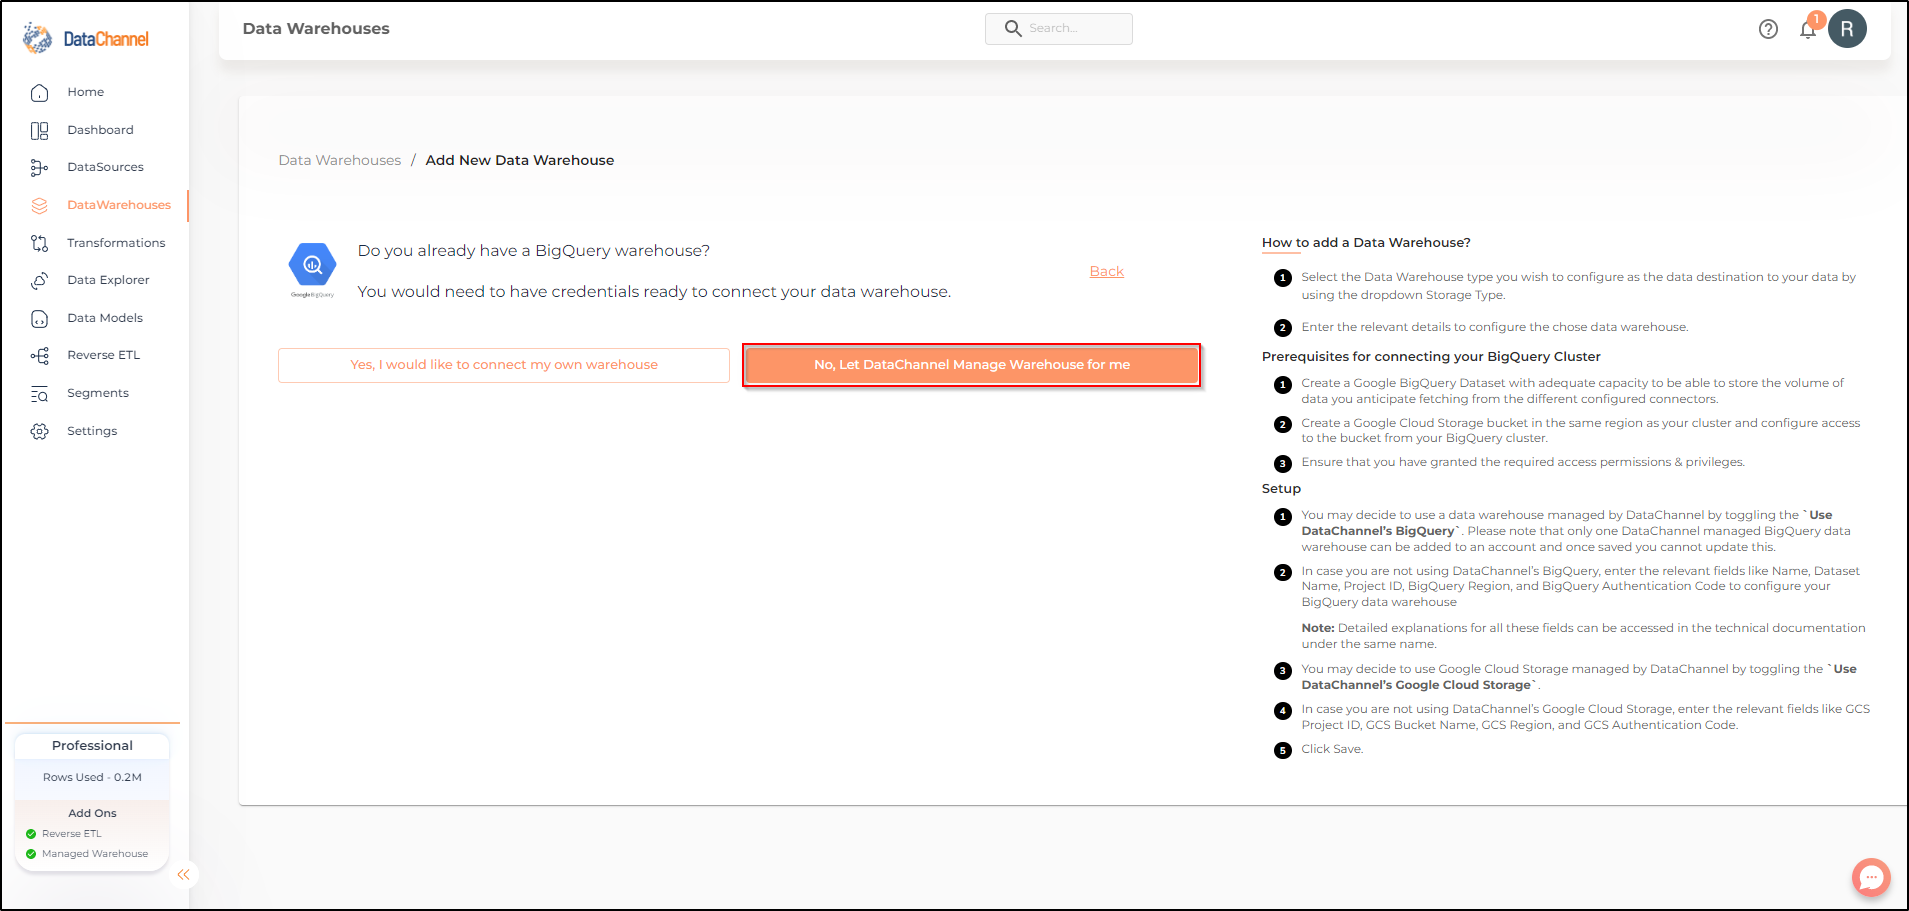The height and width of the screenshot is (911, 1909).
Task: Go to Home menu item
Action: 86,92
